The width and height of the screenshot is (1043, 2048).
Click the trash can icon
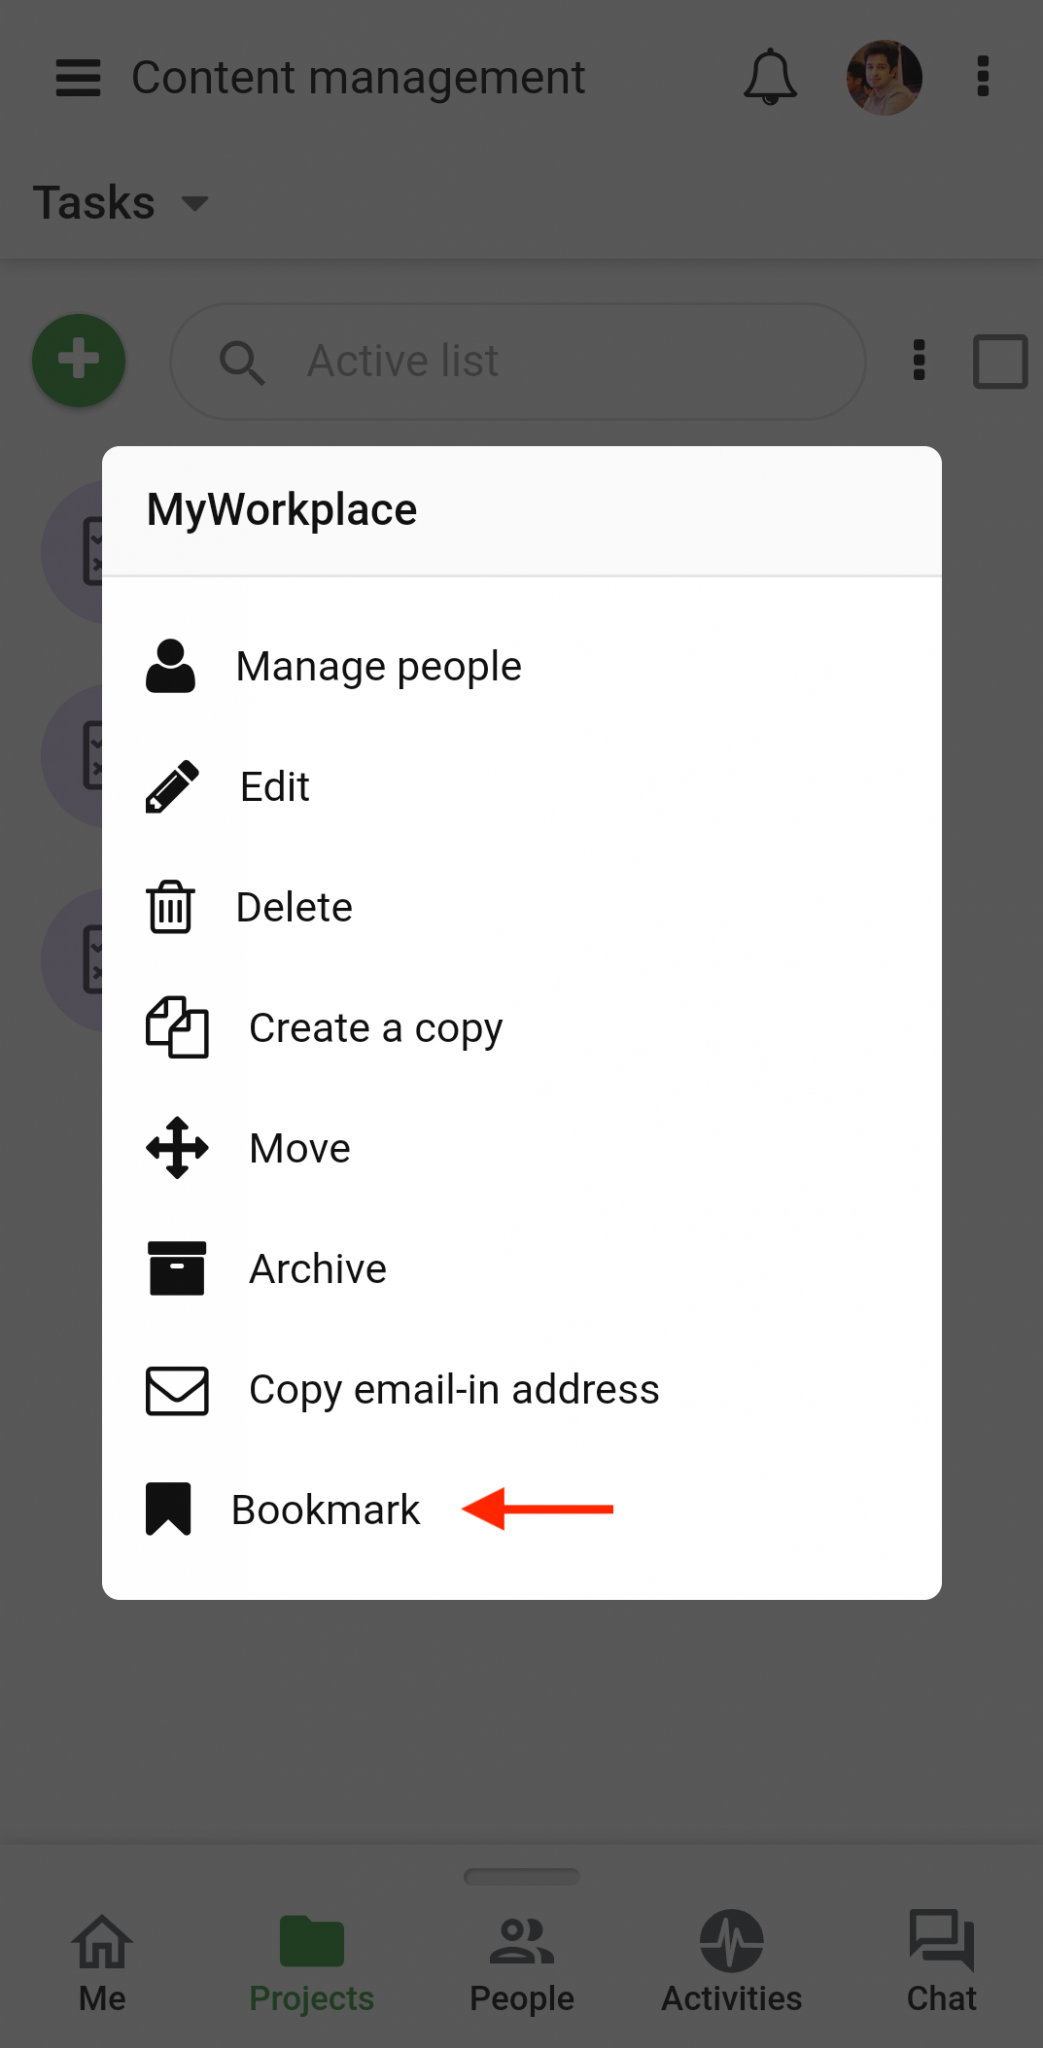click(171, 907)
